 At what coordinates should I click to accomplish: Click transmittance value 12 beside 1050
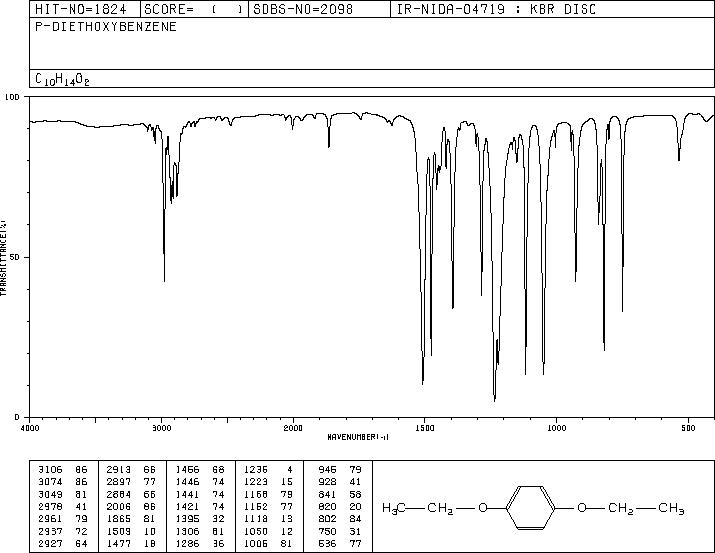tap(287, 532)
